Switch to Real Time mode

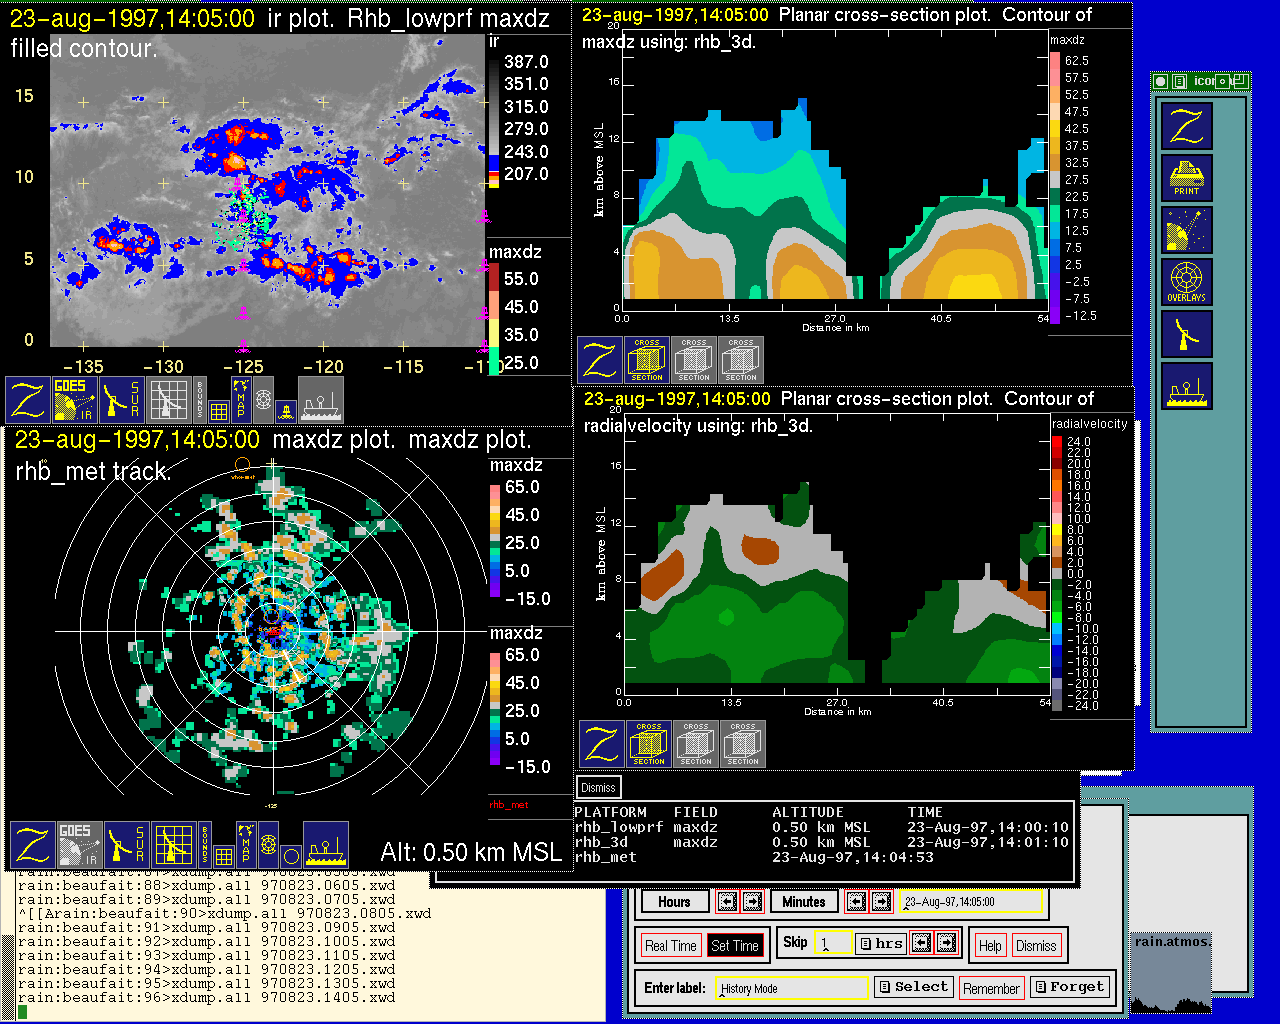pyautogui.click(x=670, y=945)
